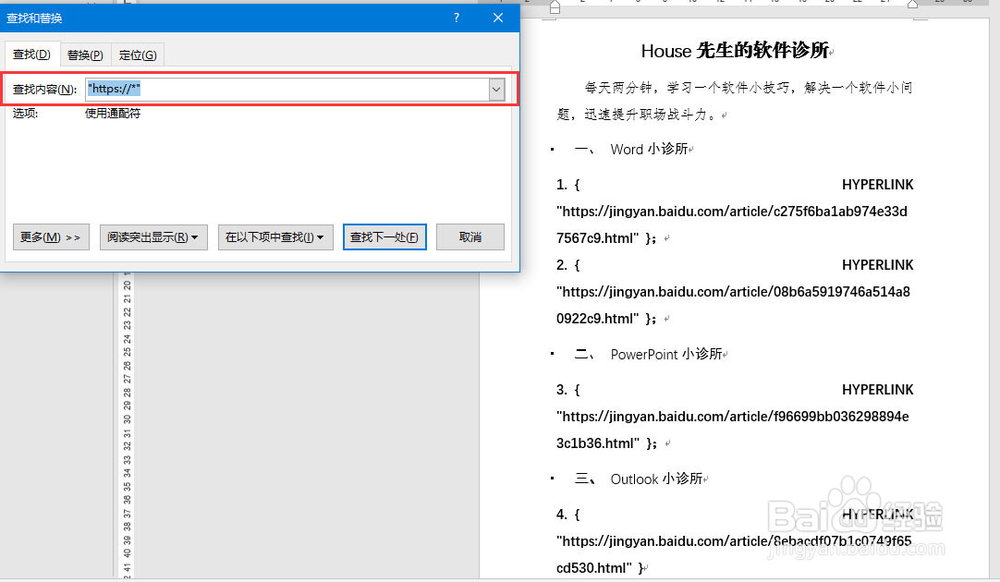Screen dimensions: 1000x582
Task: Click the text 0922c9.html" };
Action: coord(606,319)
